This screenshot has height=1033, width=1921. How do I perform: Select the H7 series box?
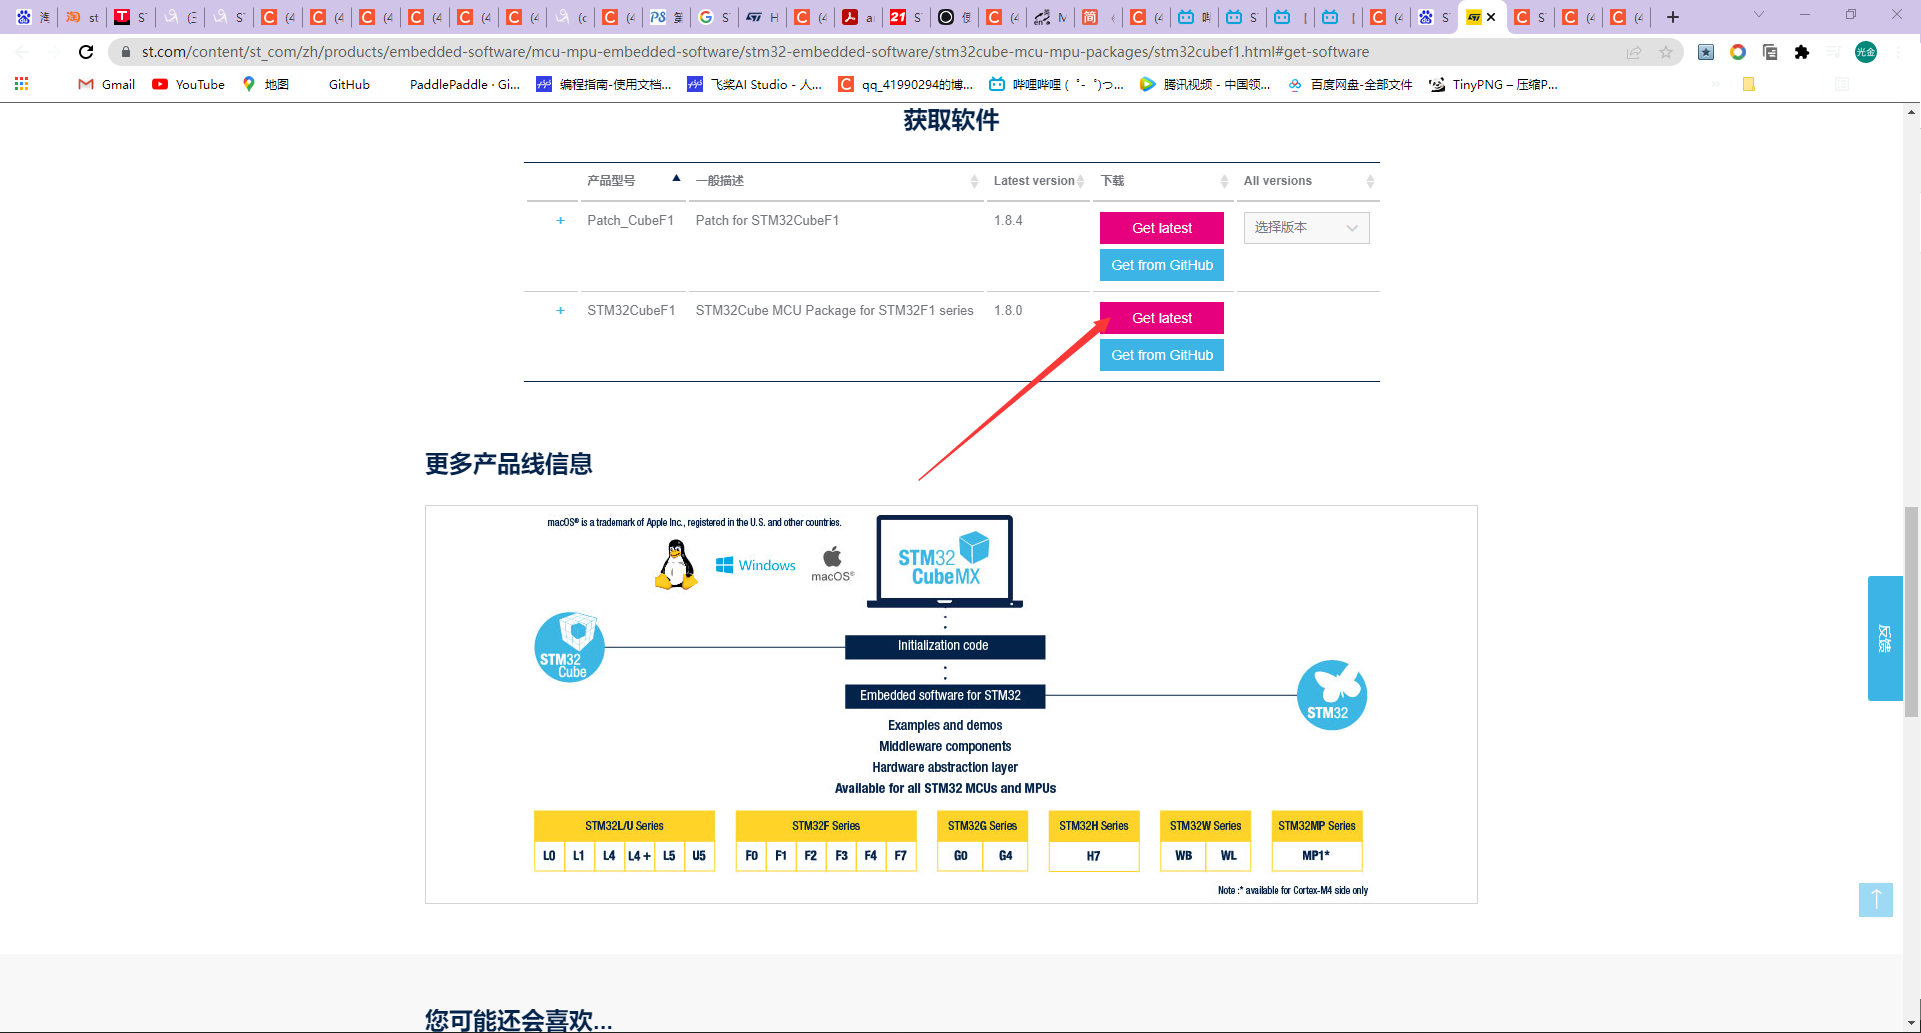pos(1093,856)
